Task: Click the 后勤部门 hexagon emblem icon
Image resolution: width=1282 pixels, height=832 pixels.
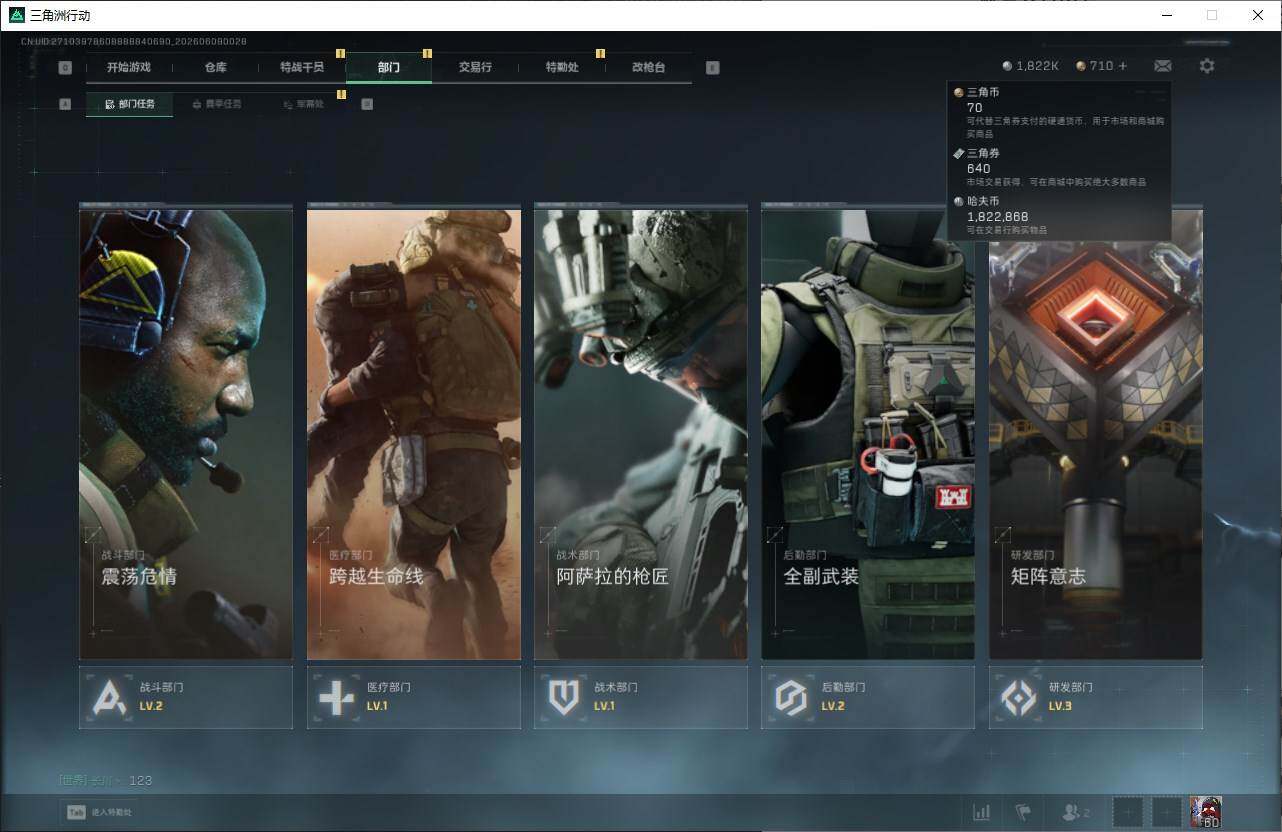Action: pyautogui.click(x=791, y=697)
